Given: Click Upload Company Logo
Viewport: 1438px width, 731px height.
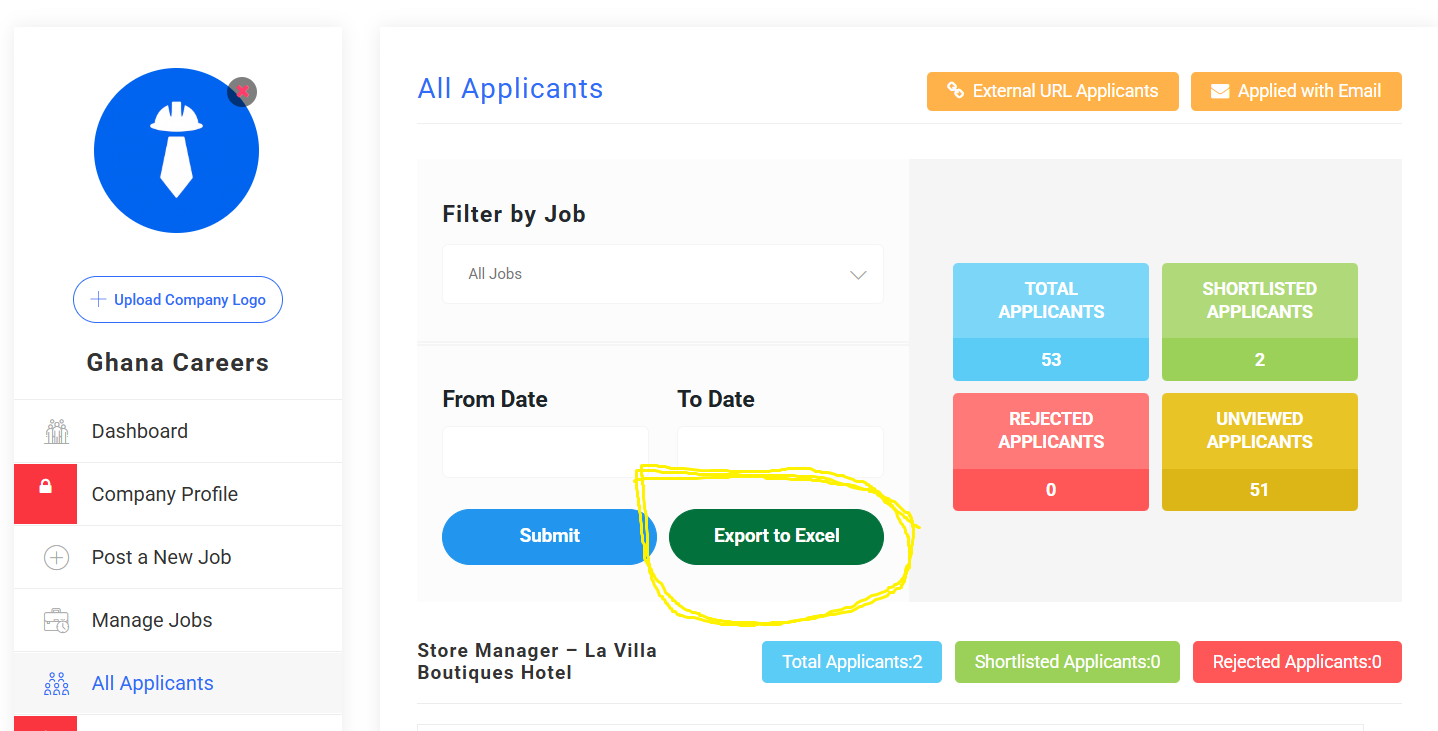Looking at the screenshot, I should (x=177, y=299).
